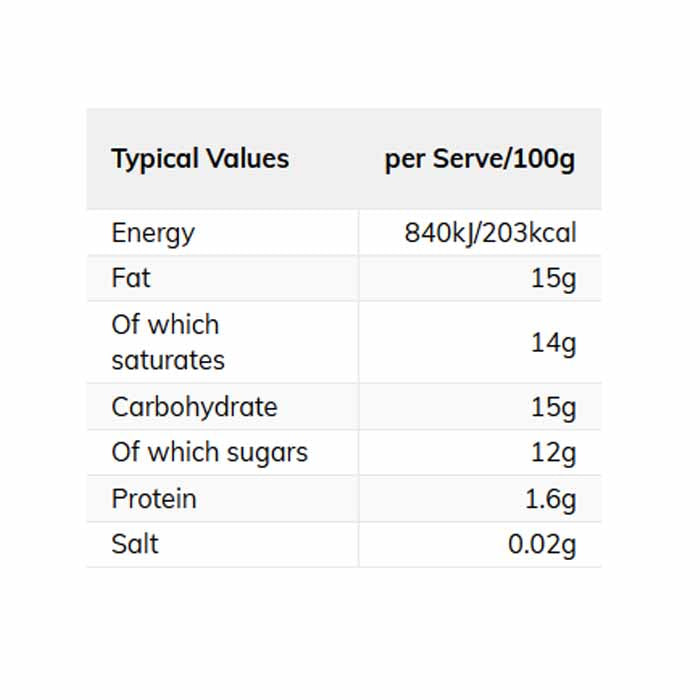700x700 pixels.
Task: Click the 12g sugars value
Action: click(x=553, y=452)
